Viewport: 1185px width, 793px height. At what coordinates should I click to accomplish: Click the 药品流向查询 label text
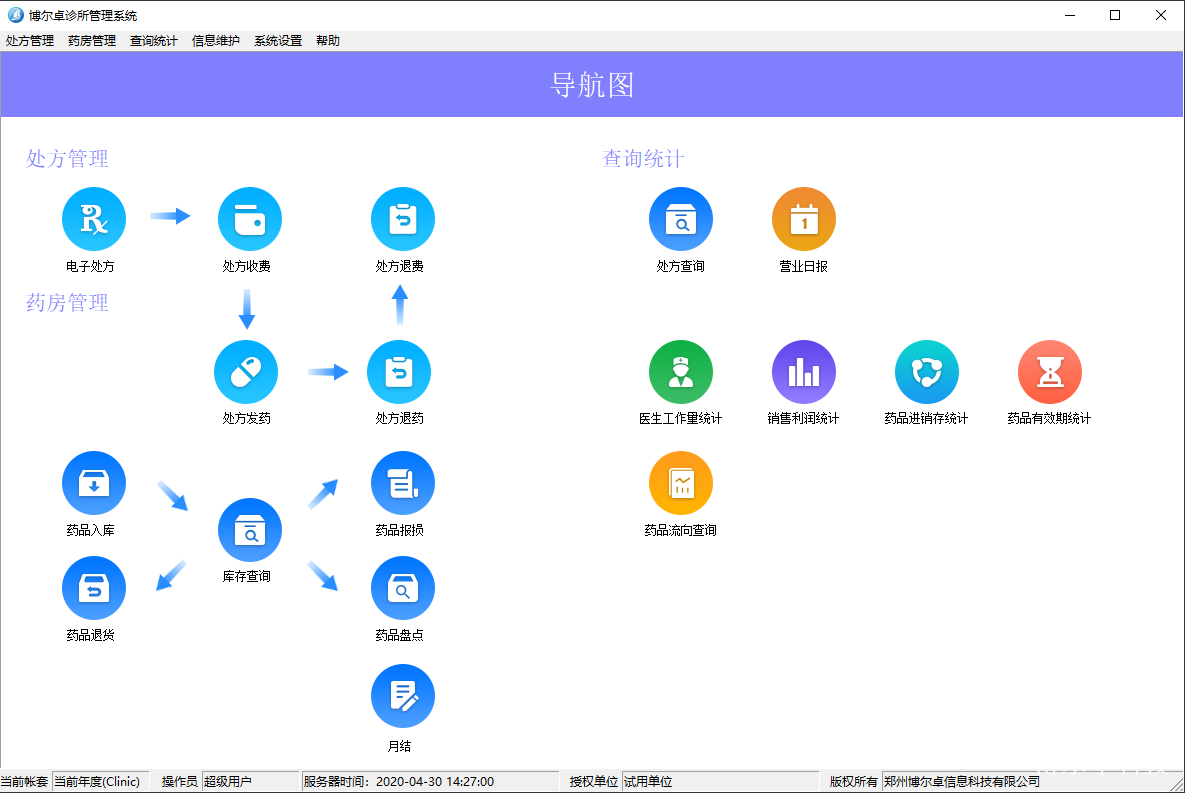pos(681,531)
